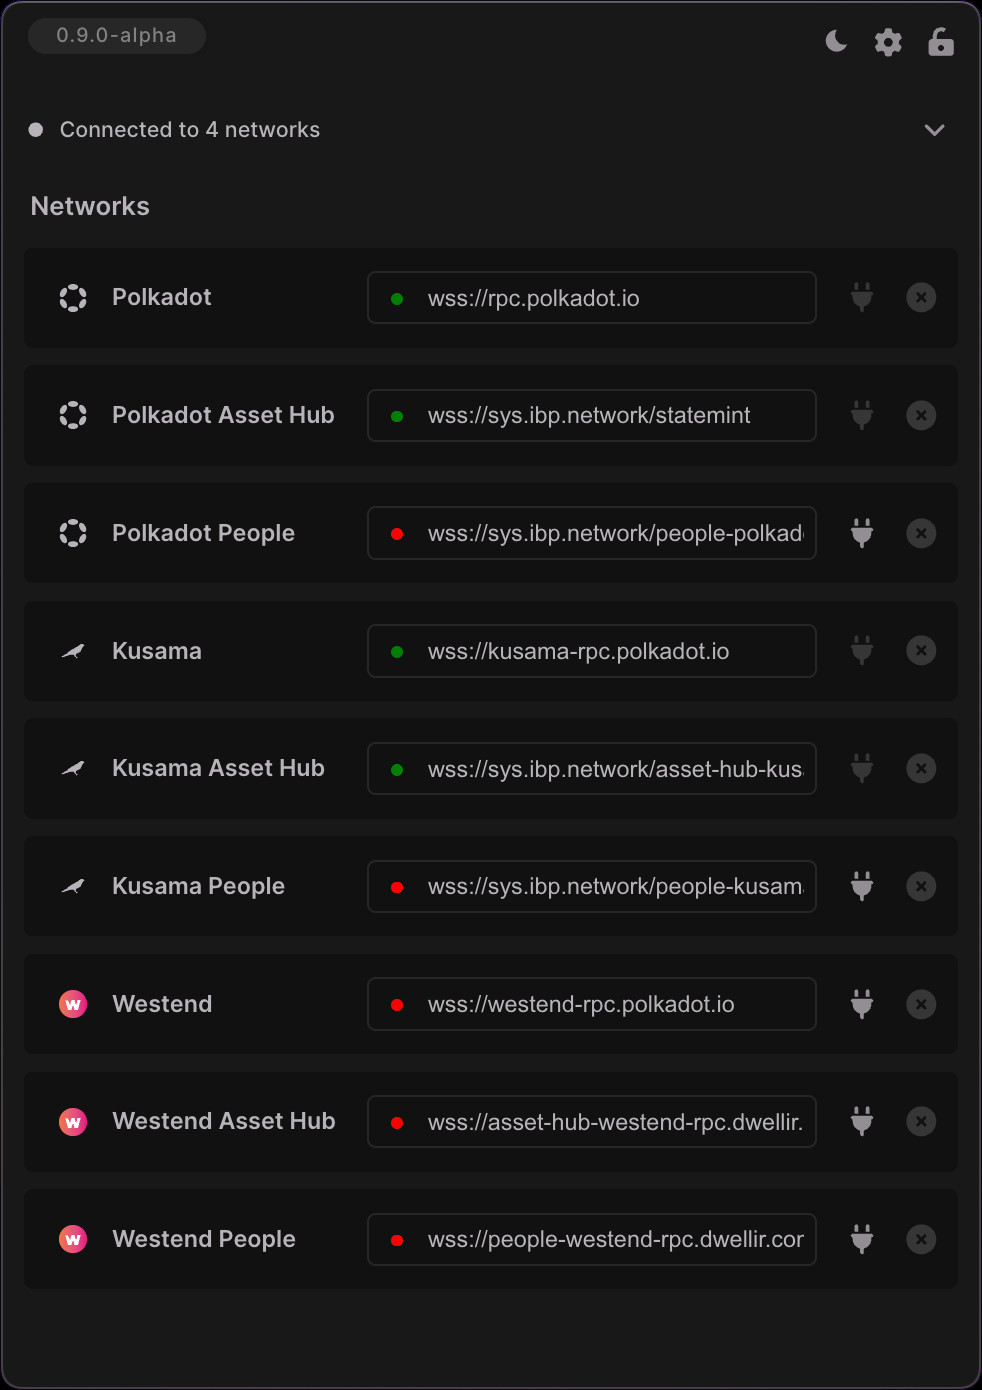The height and width of the screenshot is (1390, 982).
Task: Remove the Polkadot network with its X
Action: [921, 297]
